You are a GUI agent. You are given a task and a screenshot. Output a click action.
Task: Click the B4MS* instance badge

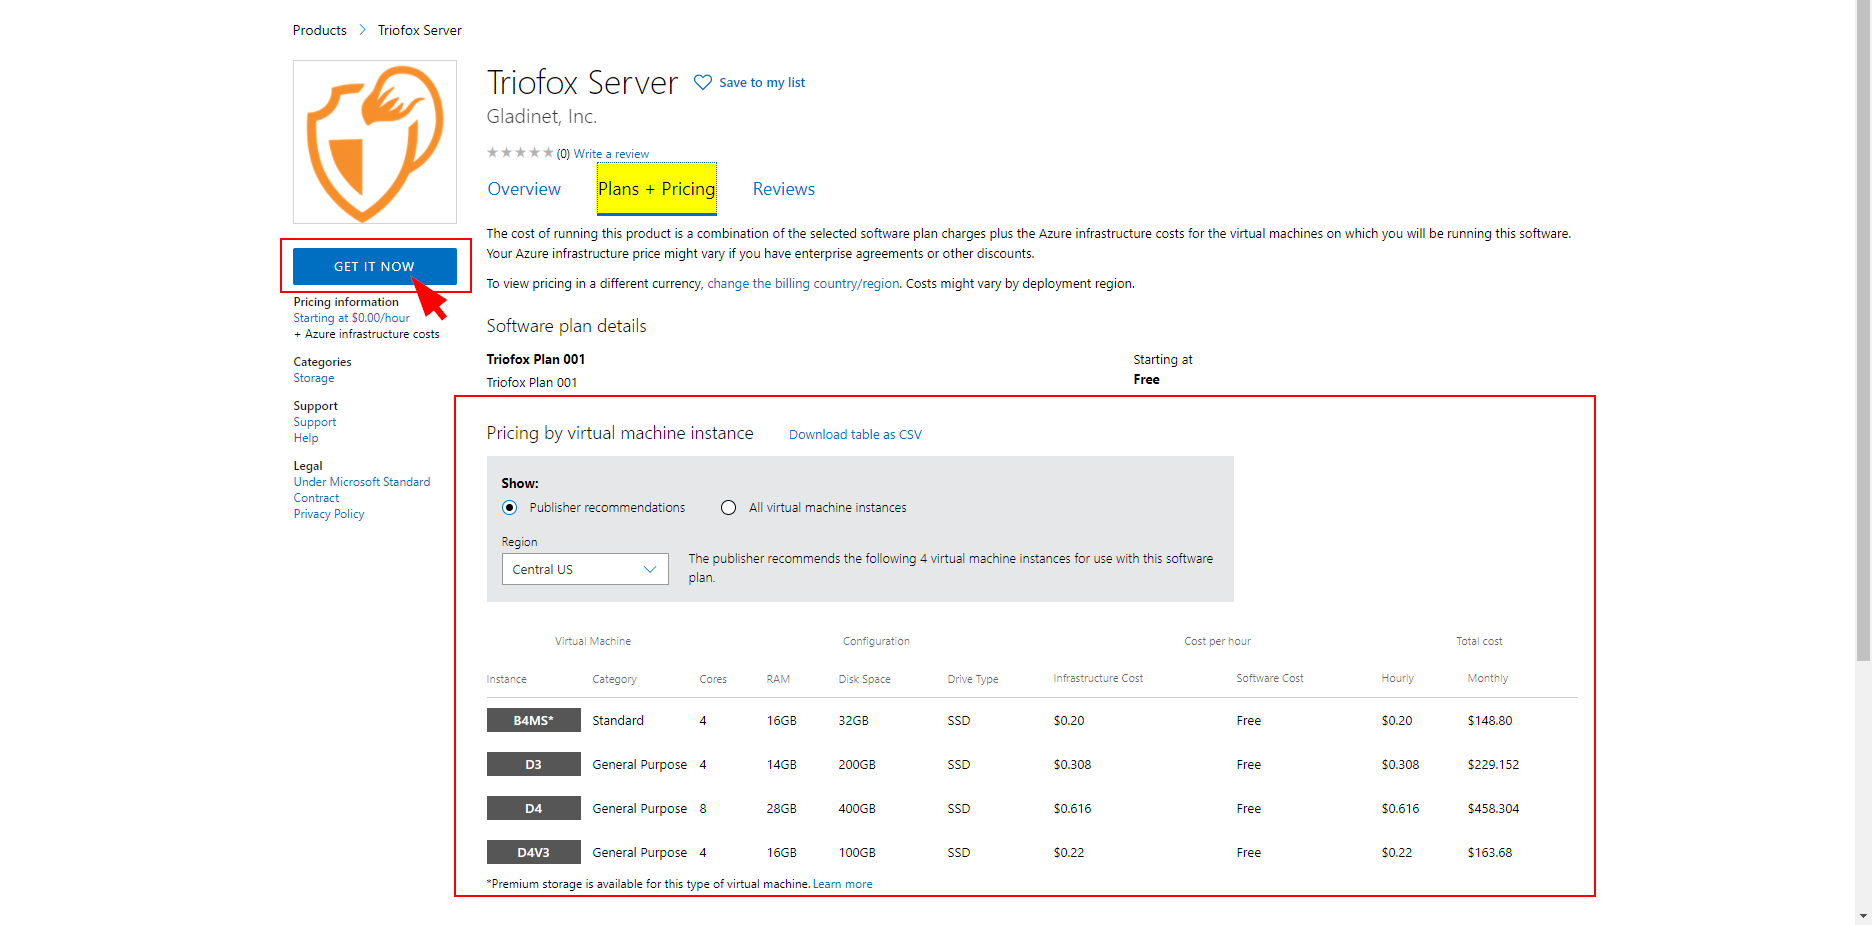click(x=534, y=720)
